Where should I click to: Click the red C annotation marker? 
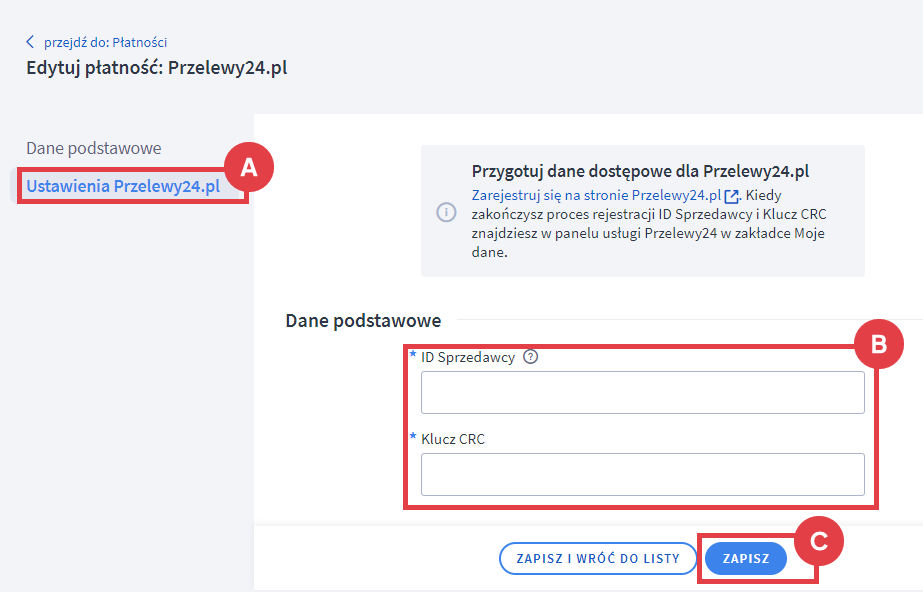[819, 541]
